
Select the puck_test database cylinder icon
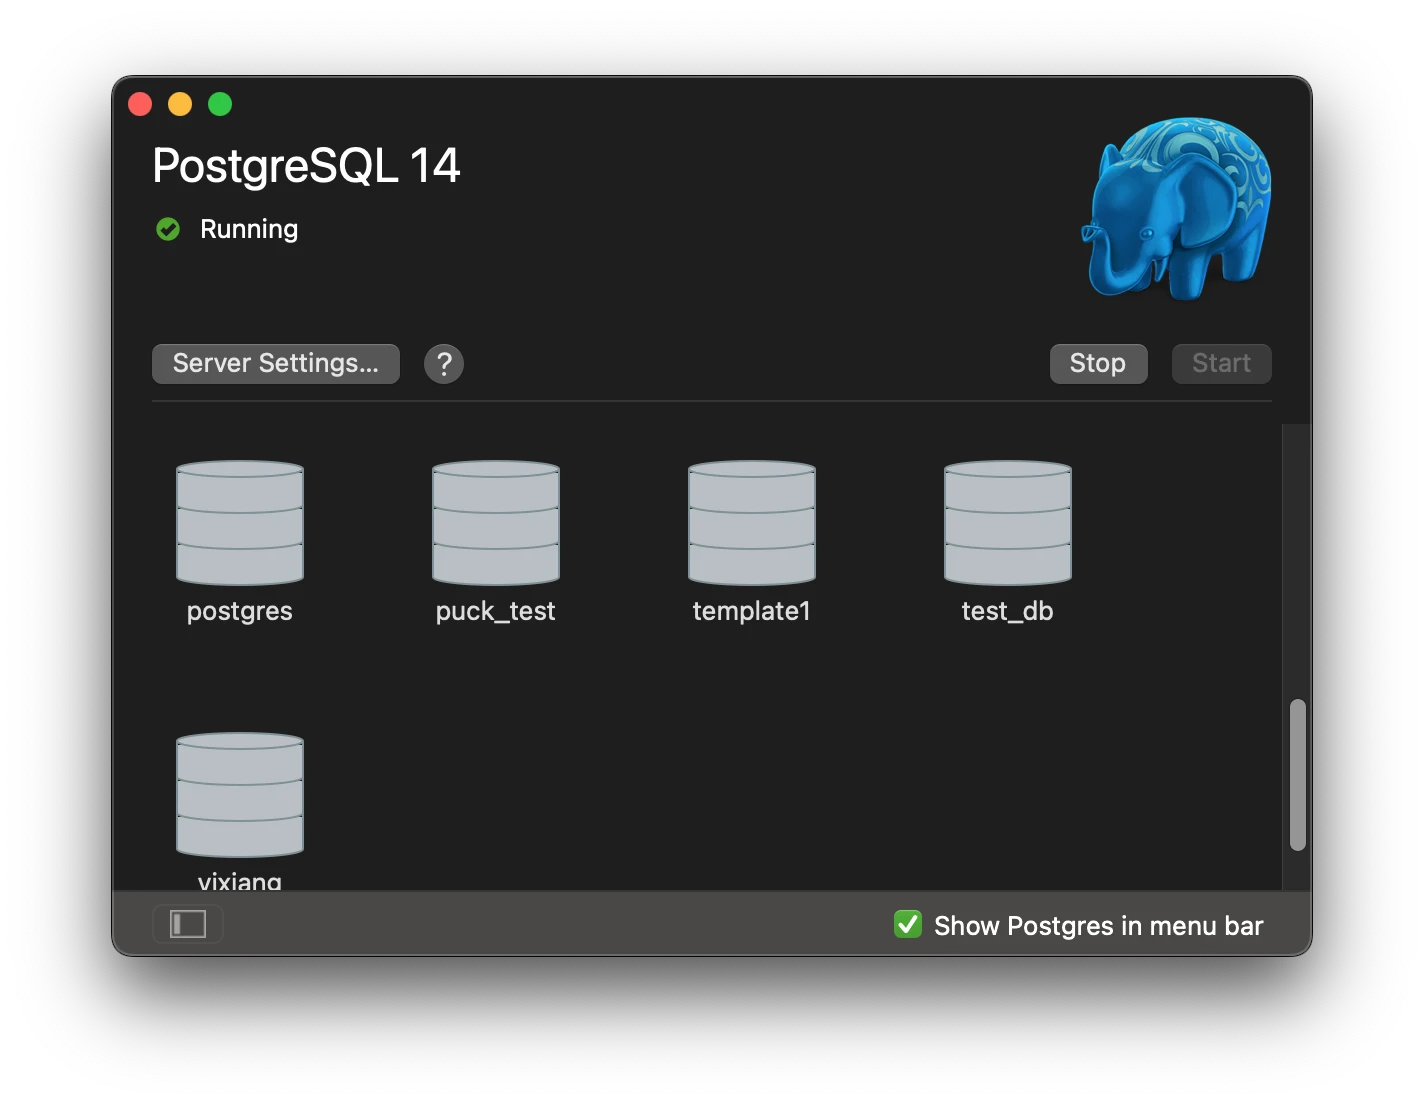[496, 523]
